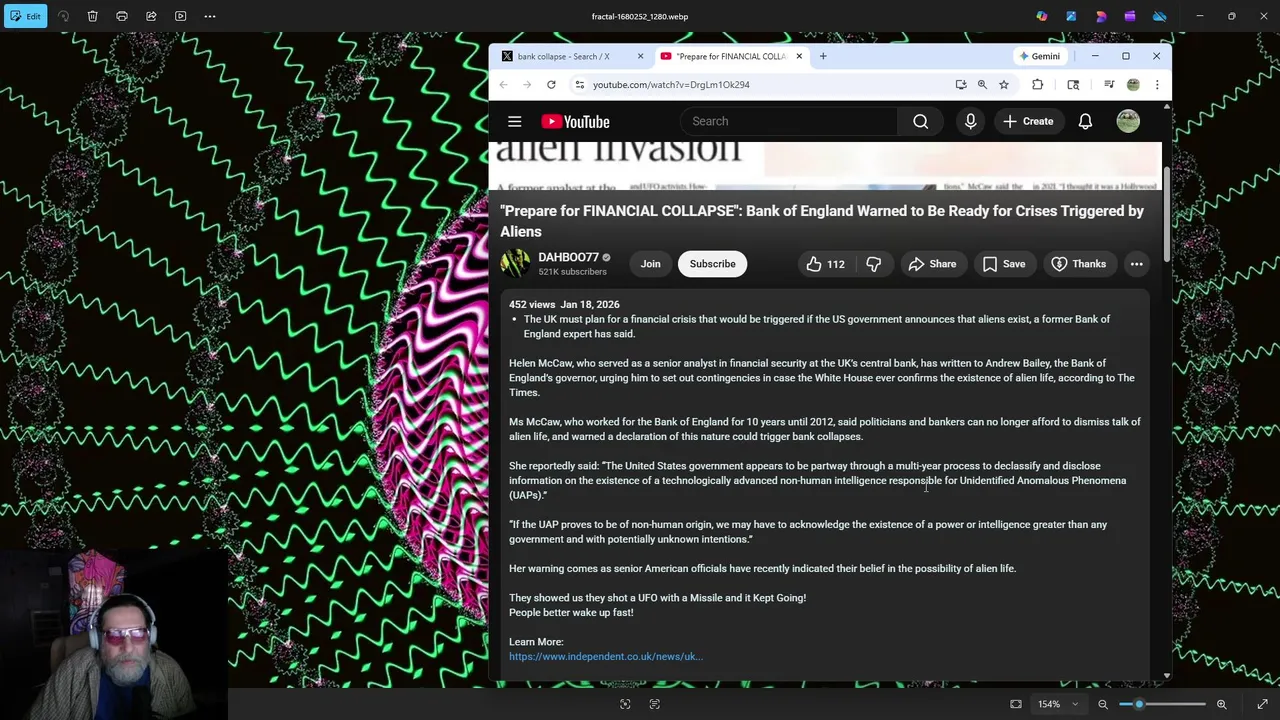
Task: Open video 'More actions' three-dot button
Action: [x=1137, y=264]
